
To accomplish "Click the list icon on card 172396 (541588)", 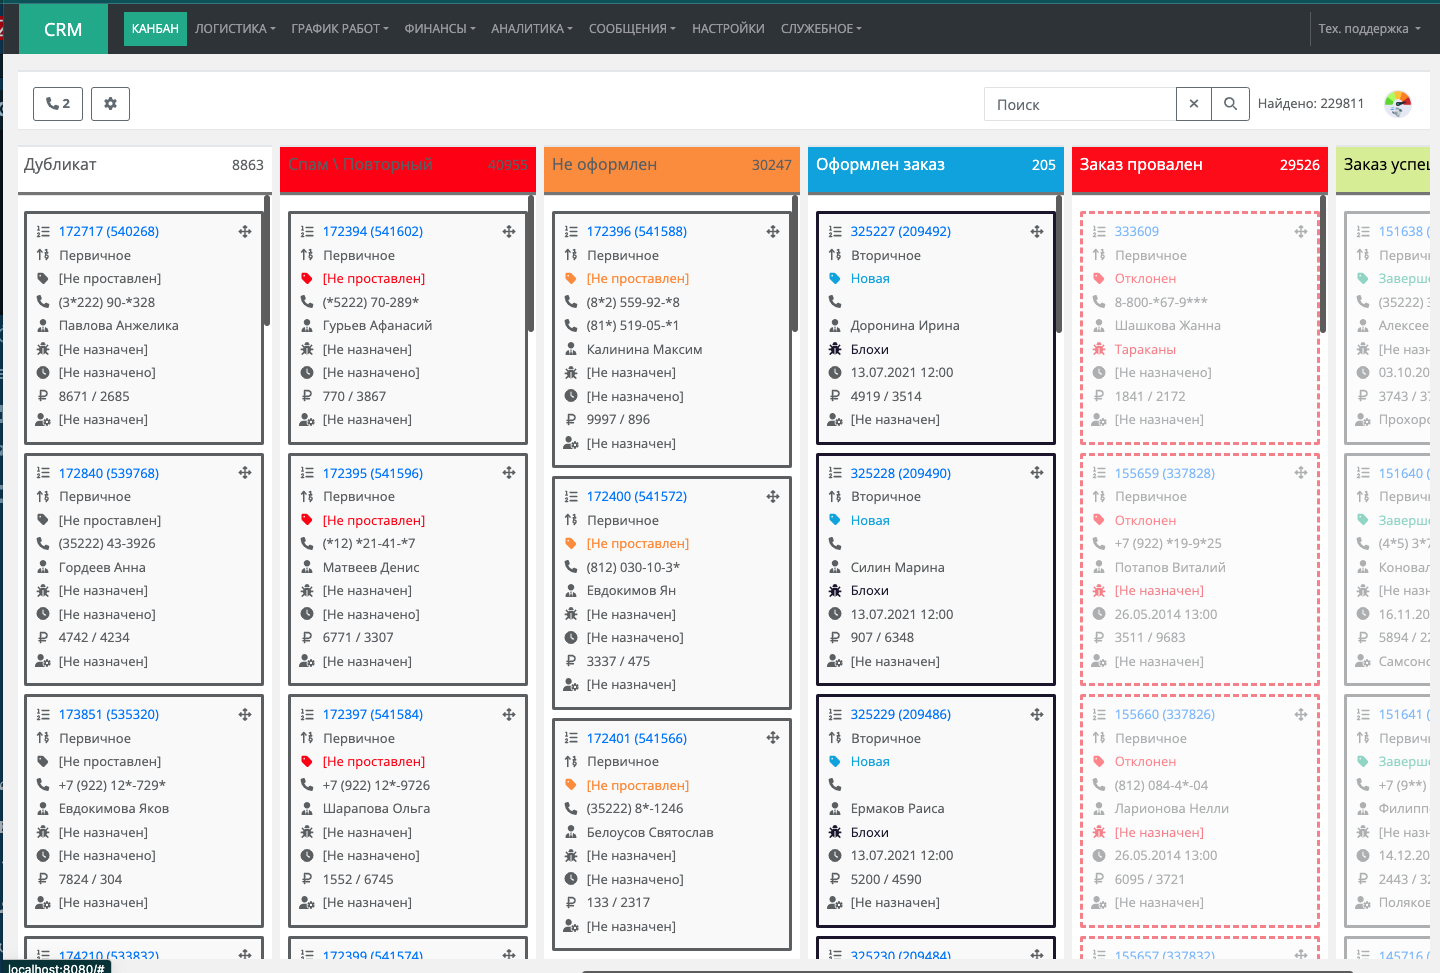I will (571, 232).
